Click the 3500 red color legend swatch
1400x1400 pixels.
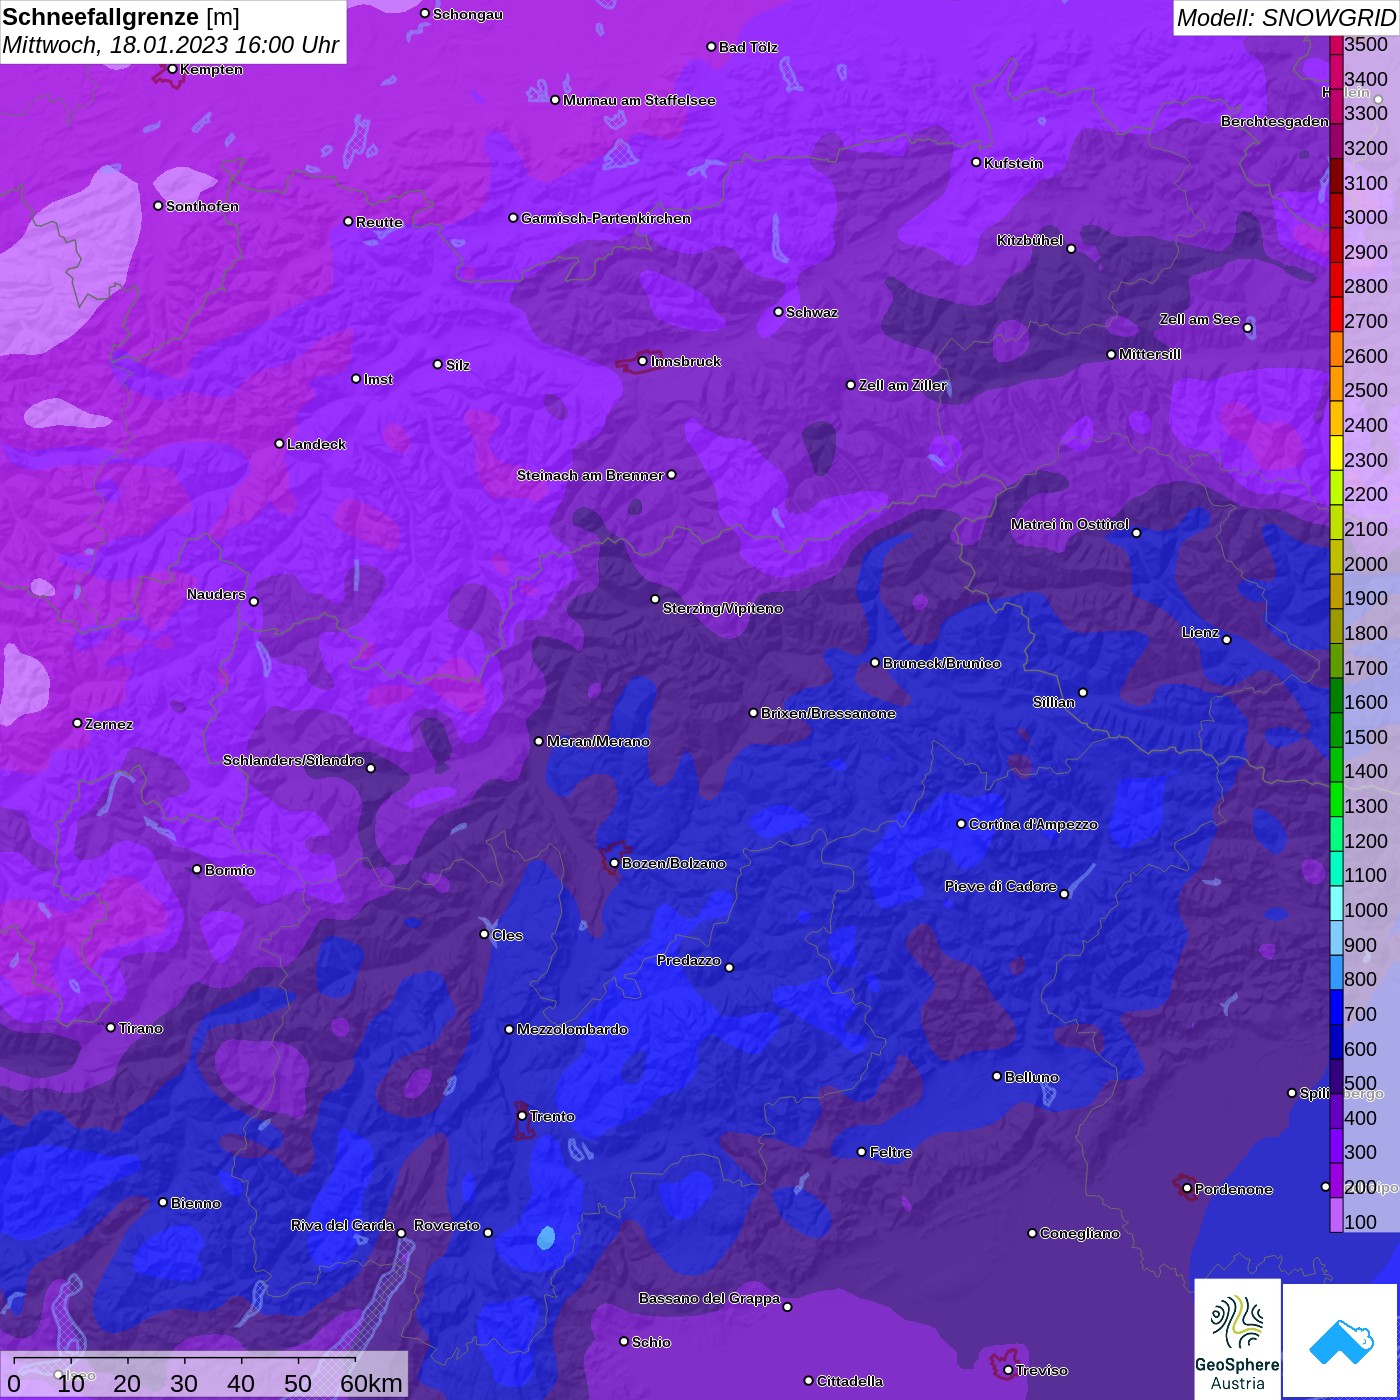[x=1336, y=45]
